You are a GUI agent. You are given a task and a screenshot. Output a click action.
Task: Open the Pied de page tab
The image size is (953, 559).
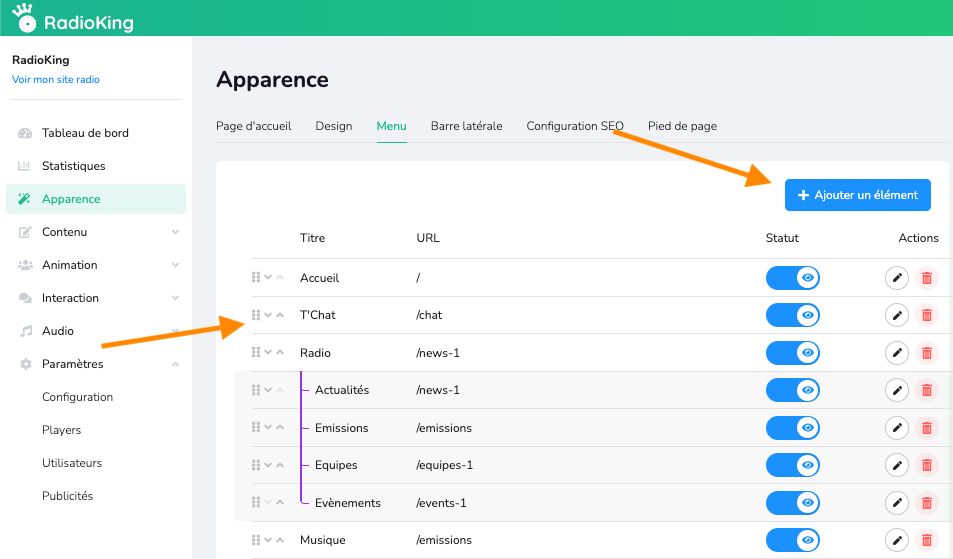682,126
